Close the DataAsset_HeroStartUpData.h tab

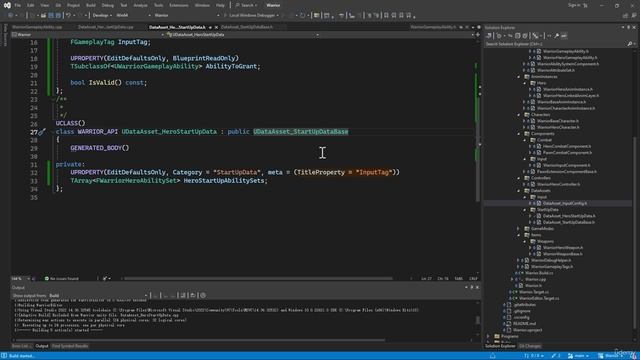tap(216, 27)
